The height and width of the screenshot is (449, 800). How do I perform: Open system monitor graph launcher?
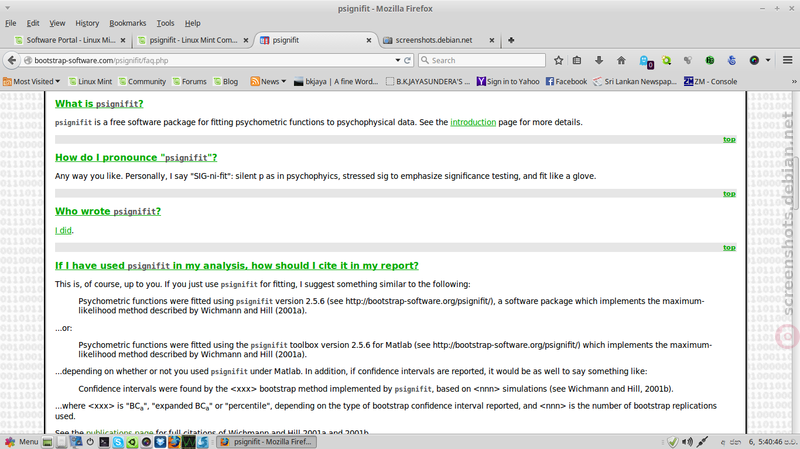(188, 442)
